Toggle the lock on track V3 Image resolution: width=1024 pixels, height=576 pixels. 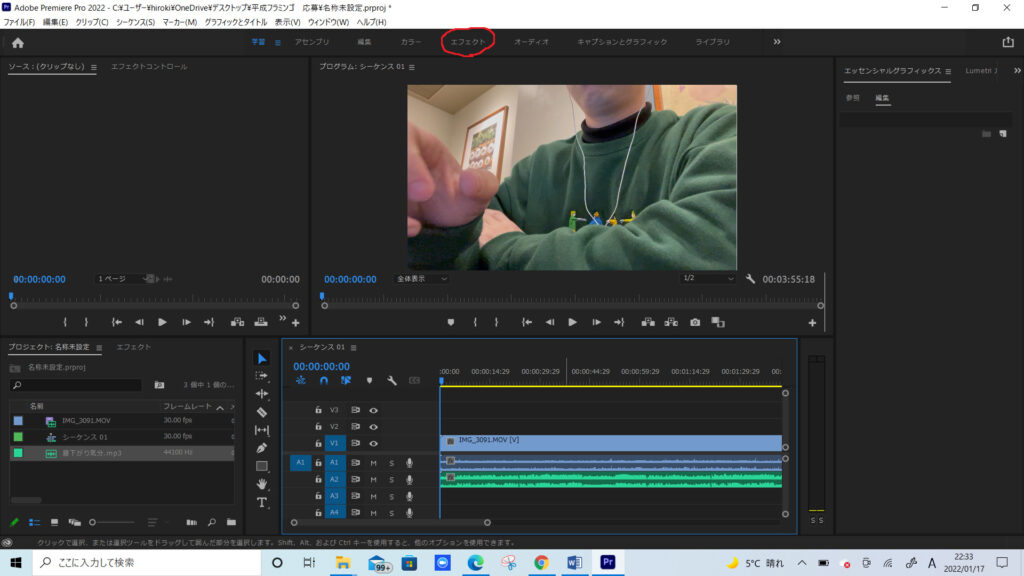coord(318,410)
